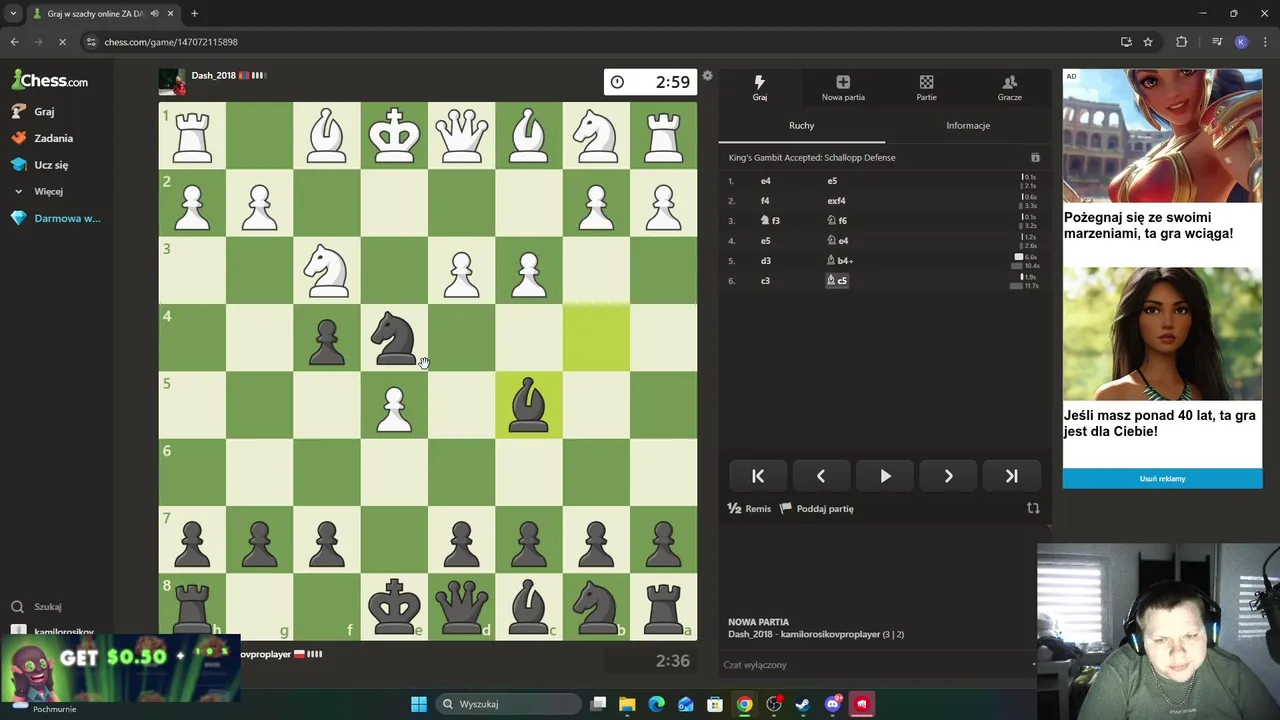
Task: Open File Explorer from taskbar
Action: pyautogui.click(x=627, y=704)
